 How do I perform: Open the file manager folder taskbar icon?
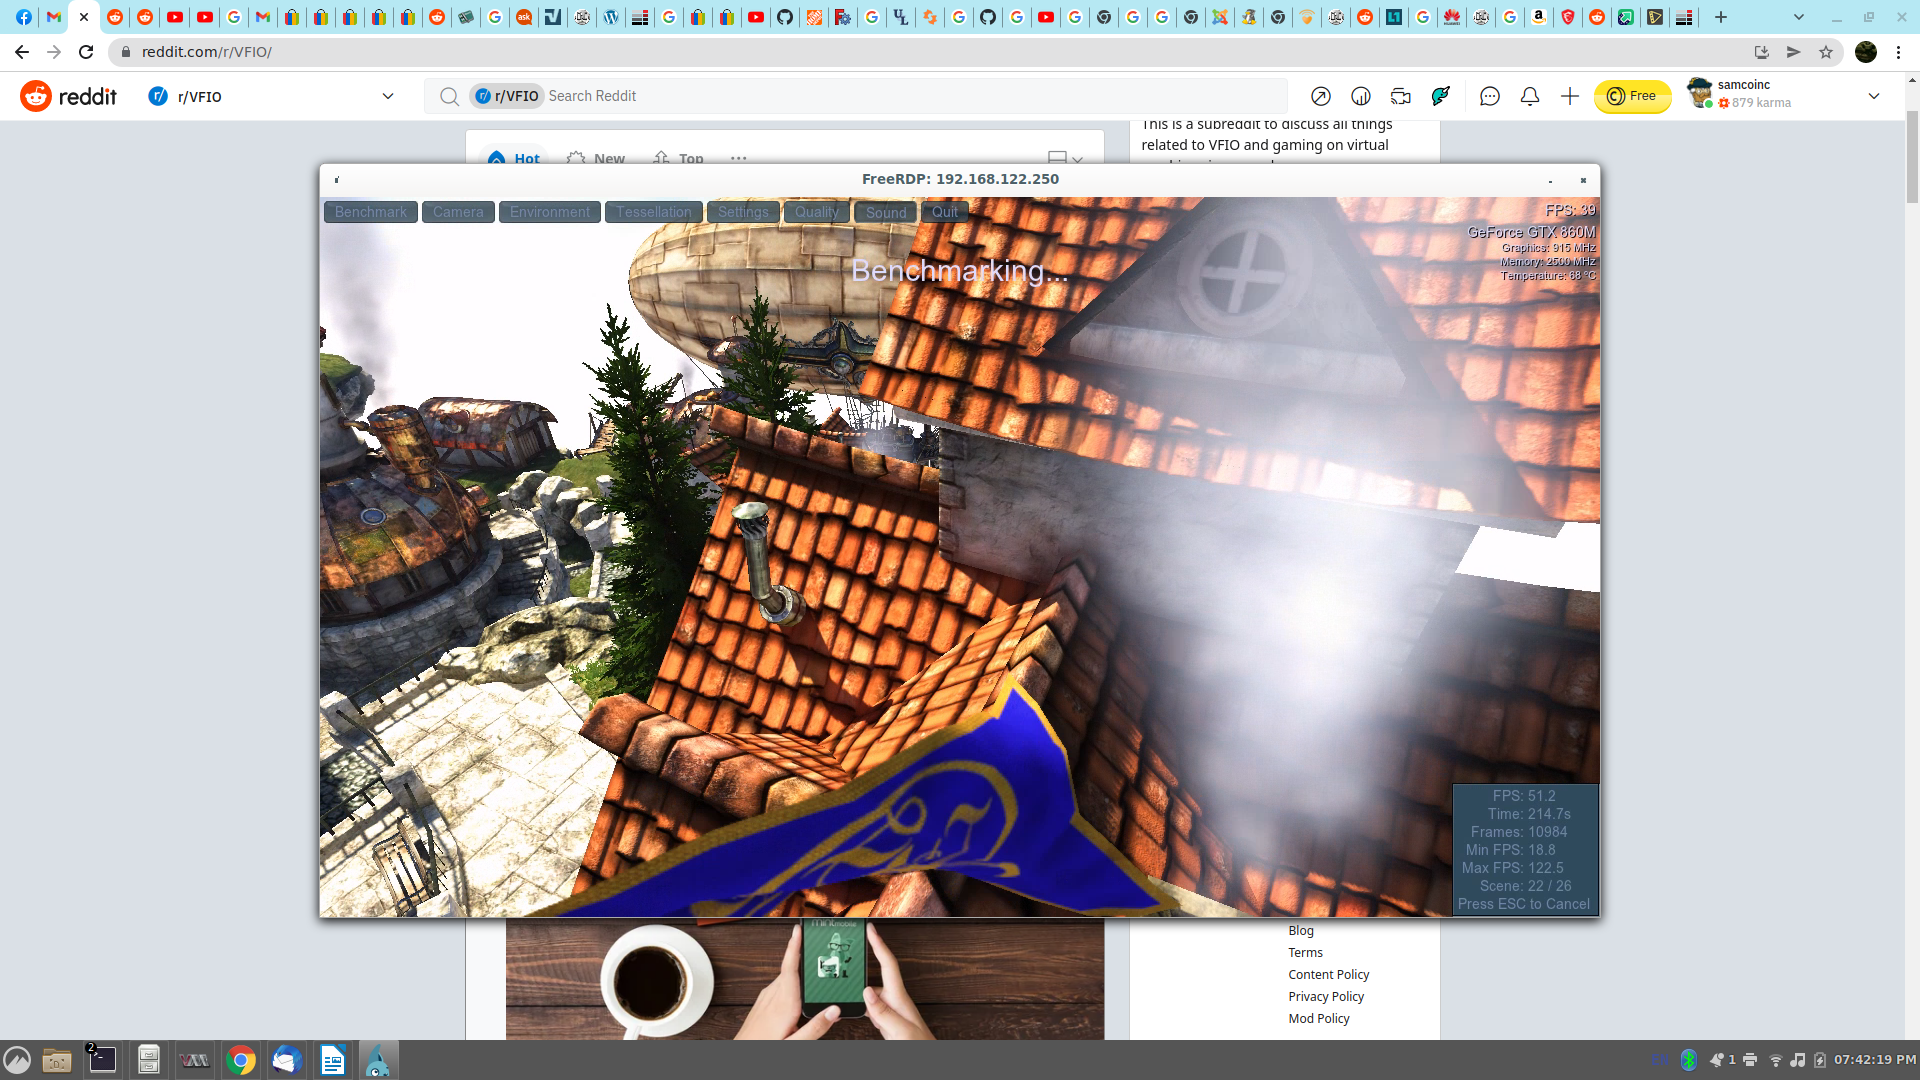(57, 1060)
